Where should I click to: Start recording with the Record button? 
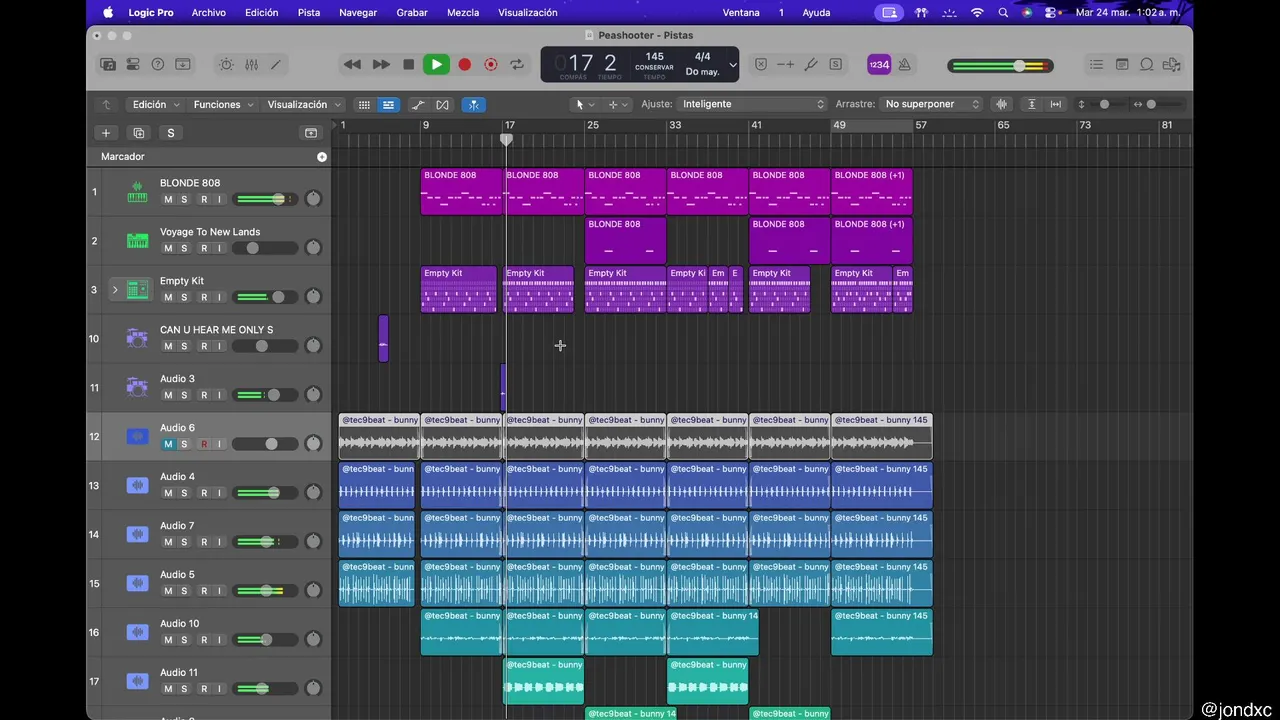click(x=464, y=64)
